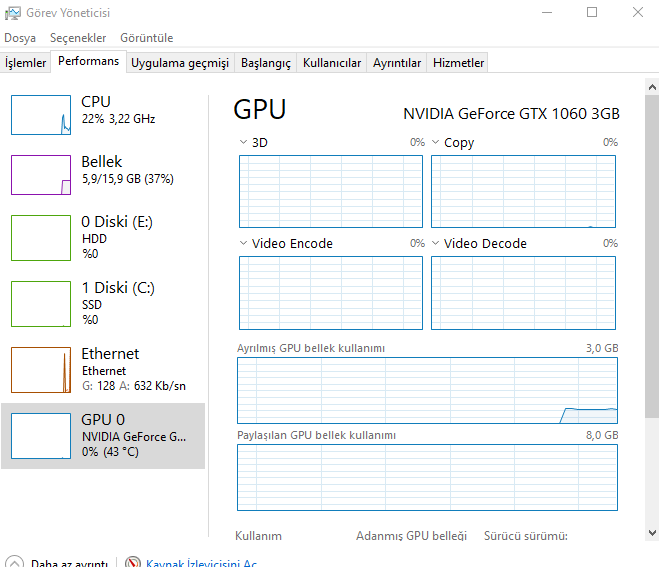Select the CPU usage thumbnail graph
Viewport: 659px width, 567px height.
[x=41, y=115]
